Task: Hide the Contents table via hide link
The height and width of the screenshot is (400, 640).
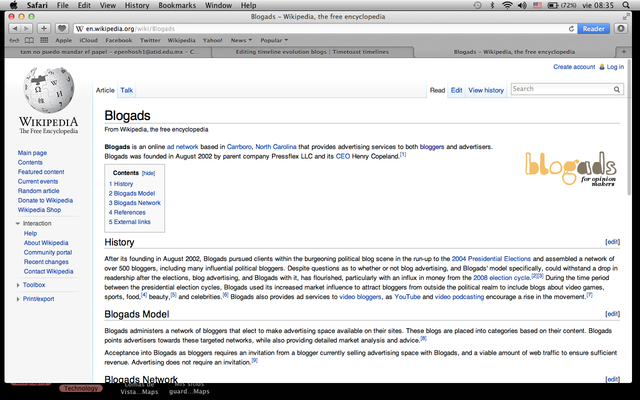Action: coord(148,173)
